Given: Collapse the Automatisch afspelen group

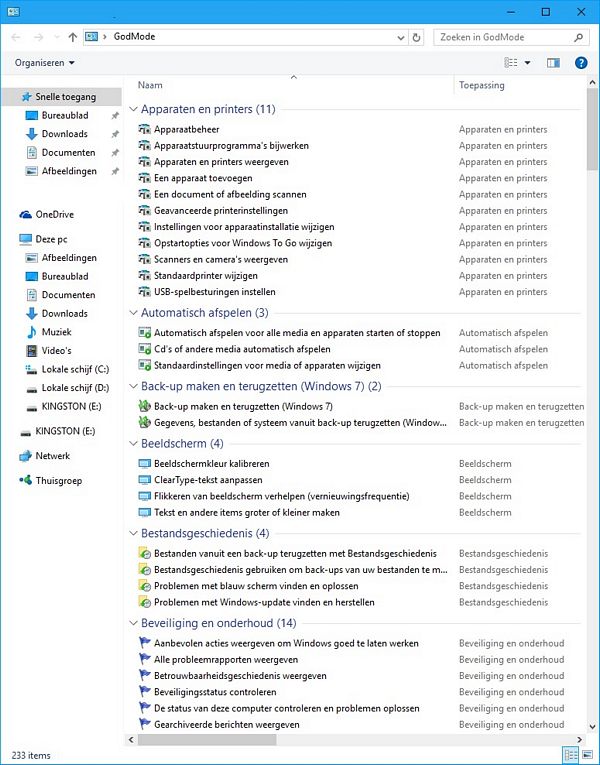Looking at the screenshot, I should click(x=133, y=313).
